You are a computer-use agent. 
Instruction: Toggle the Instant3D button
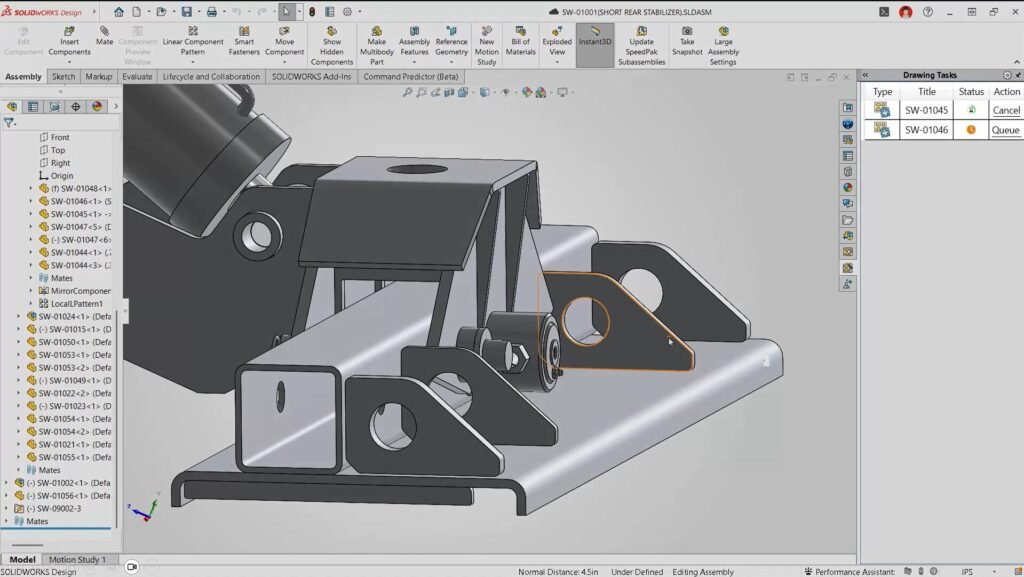point(595,44)
